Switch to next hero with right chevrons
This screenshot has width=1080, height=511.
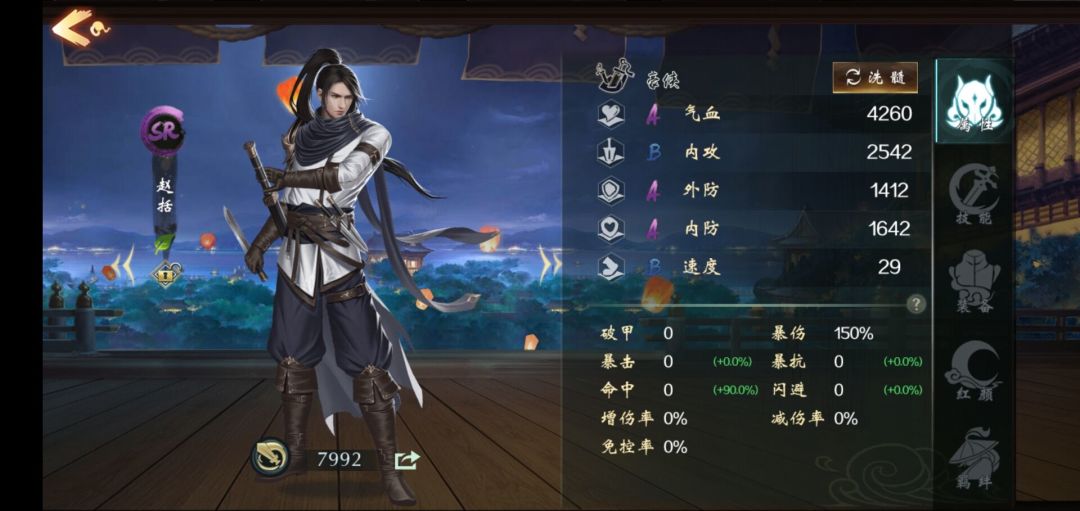550,264
